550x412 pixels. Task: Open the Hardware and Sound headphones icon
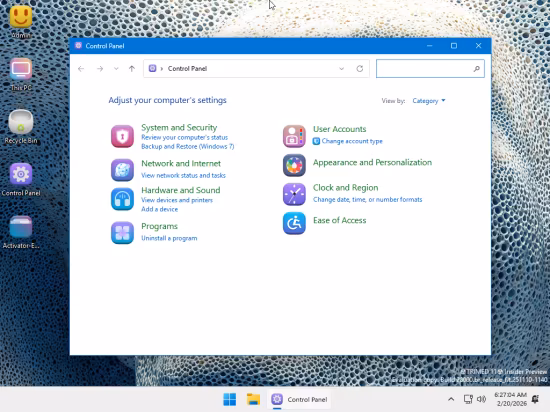click(122, 199)
